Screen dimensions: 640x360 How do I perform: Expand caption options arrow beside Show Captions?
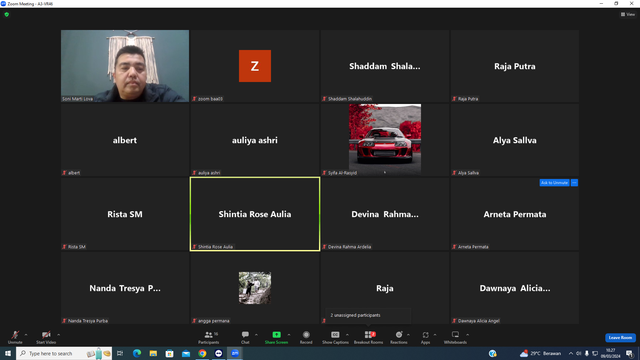click(347, 335)
